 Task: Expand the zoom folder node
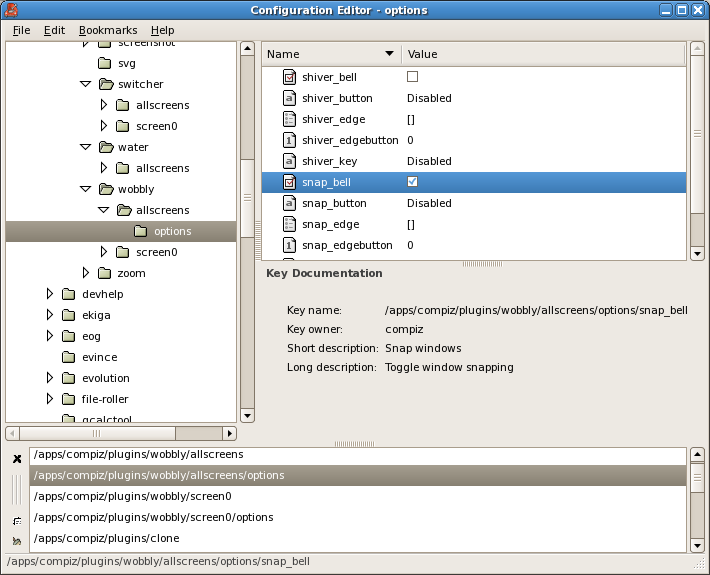click(x=86, y=273)
